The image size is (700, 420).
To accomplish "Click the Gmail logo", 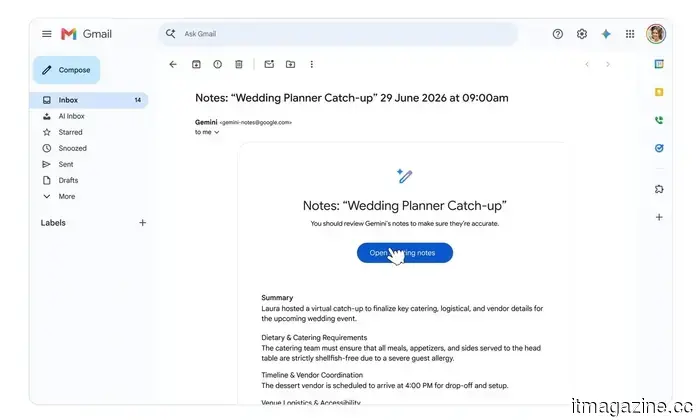I will [x=86, y=34].
